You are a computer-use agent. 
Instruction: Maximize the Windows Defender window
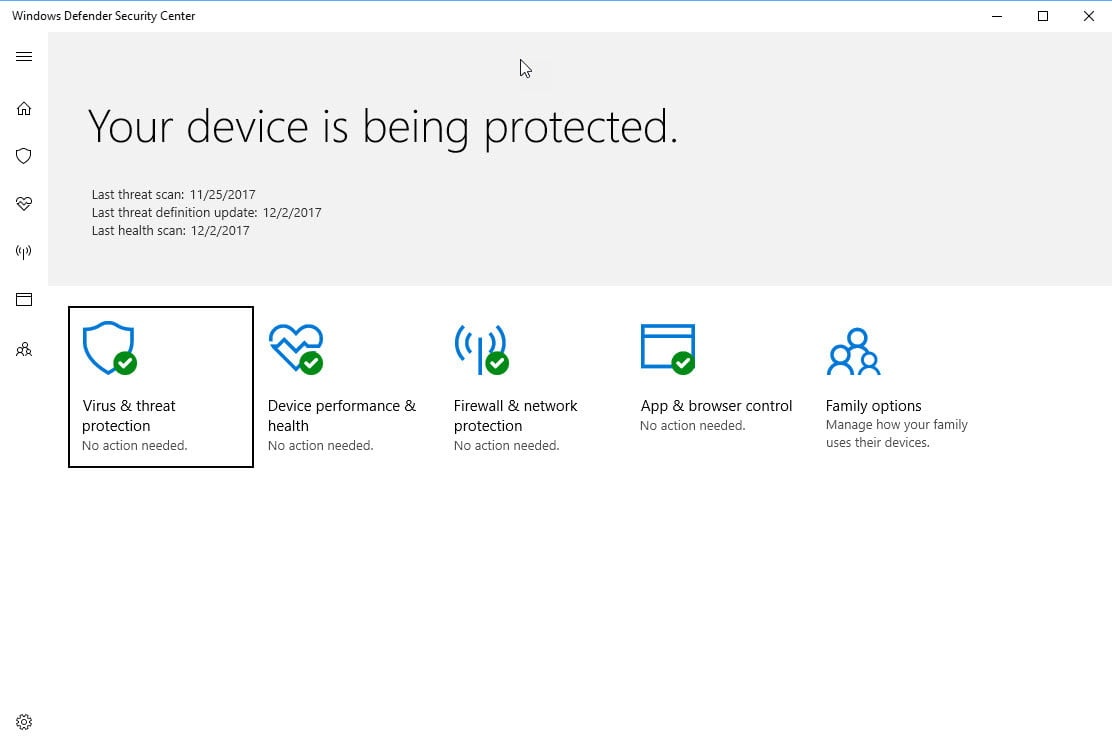click(1043, 16)
